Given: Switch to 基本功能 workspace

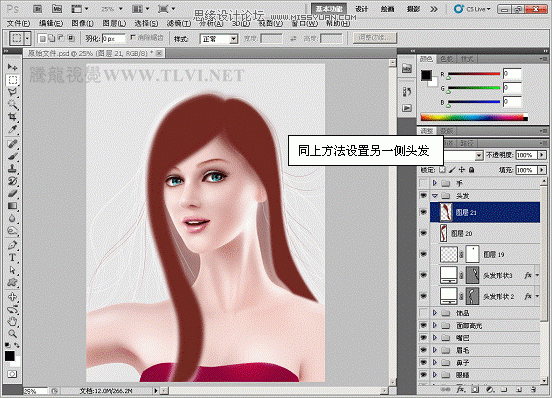Looking at the screenshot, I should click(329, 9).
